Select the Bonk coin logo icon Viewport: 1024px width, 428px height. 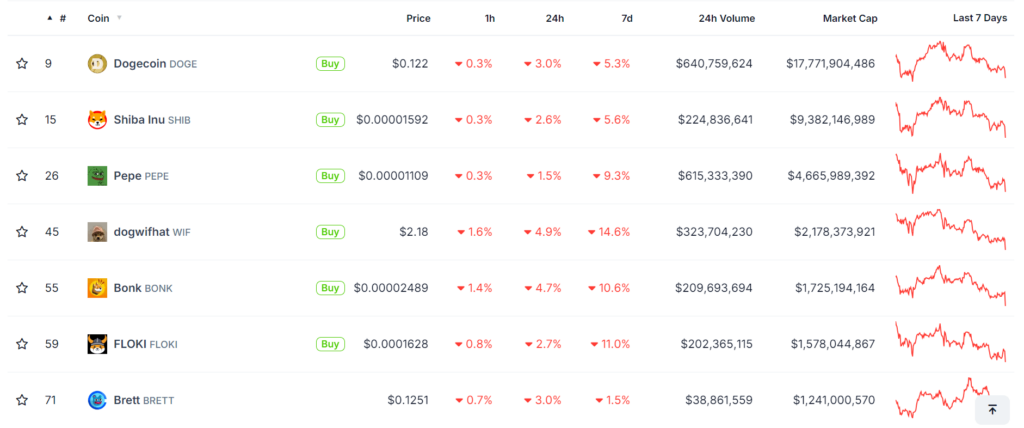pos(97,288)
